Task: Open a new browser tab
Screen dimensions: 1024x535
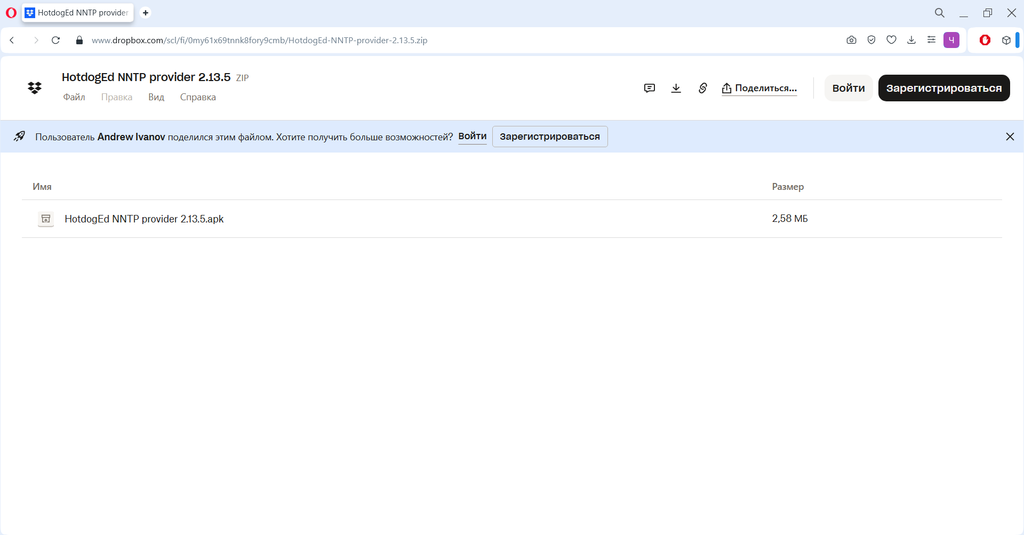Action: [x=146, y=12]
